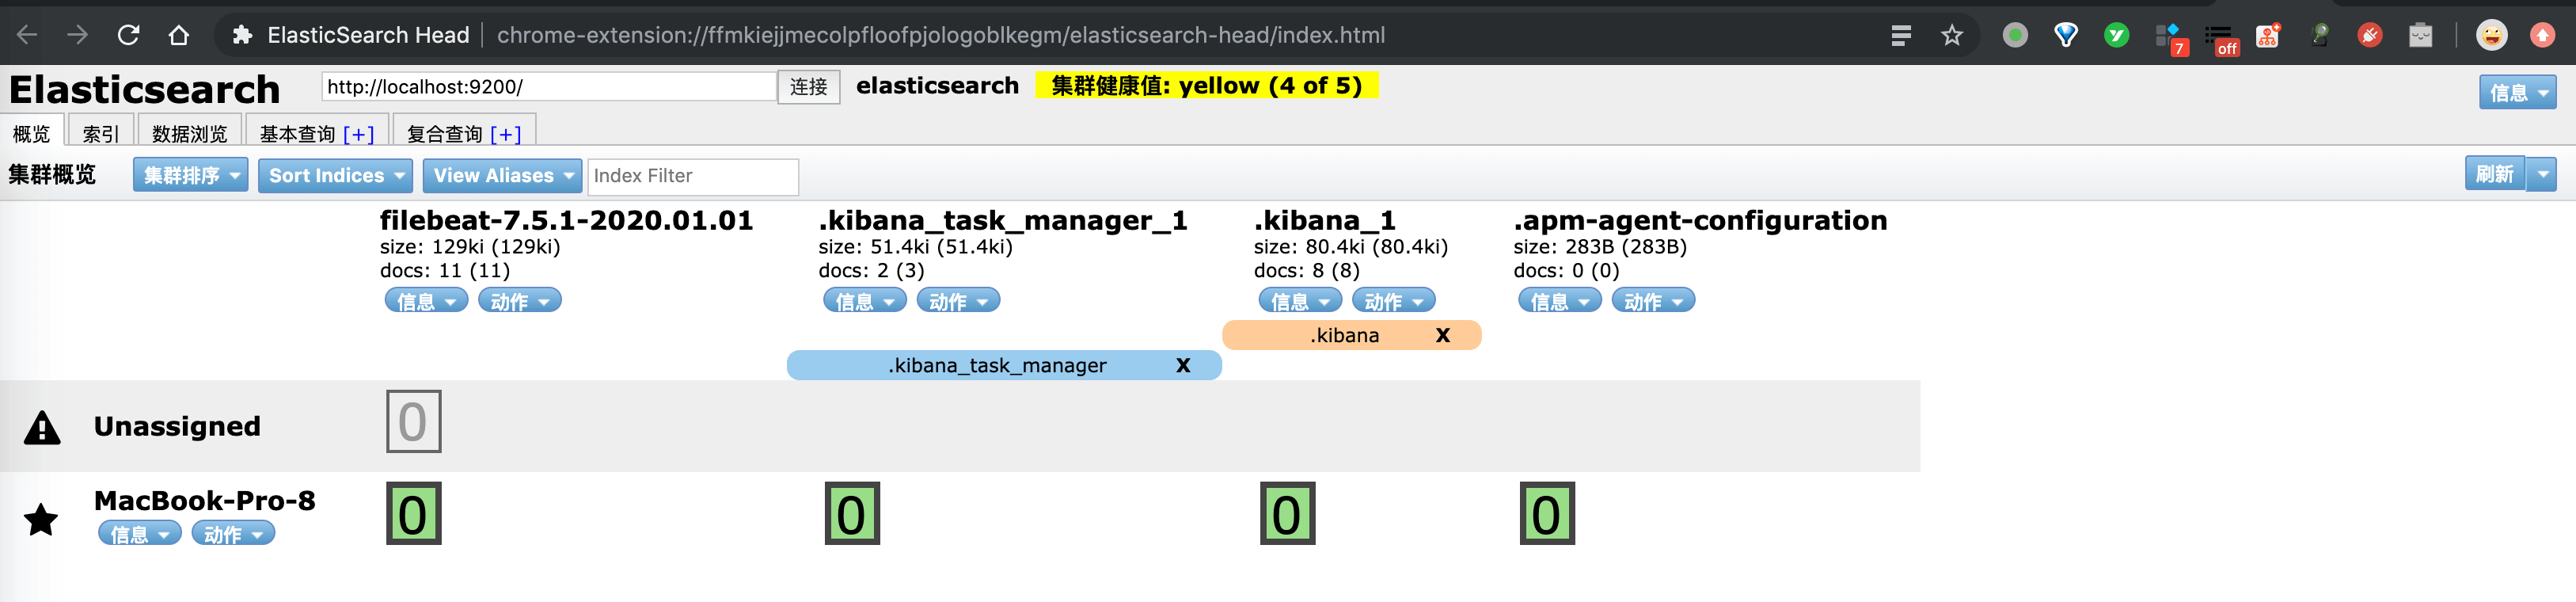Open 信息 dropdown for .kibana_task_manager_1
2576x602 pixels.
click(x=864, y=300)
